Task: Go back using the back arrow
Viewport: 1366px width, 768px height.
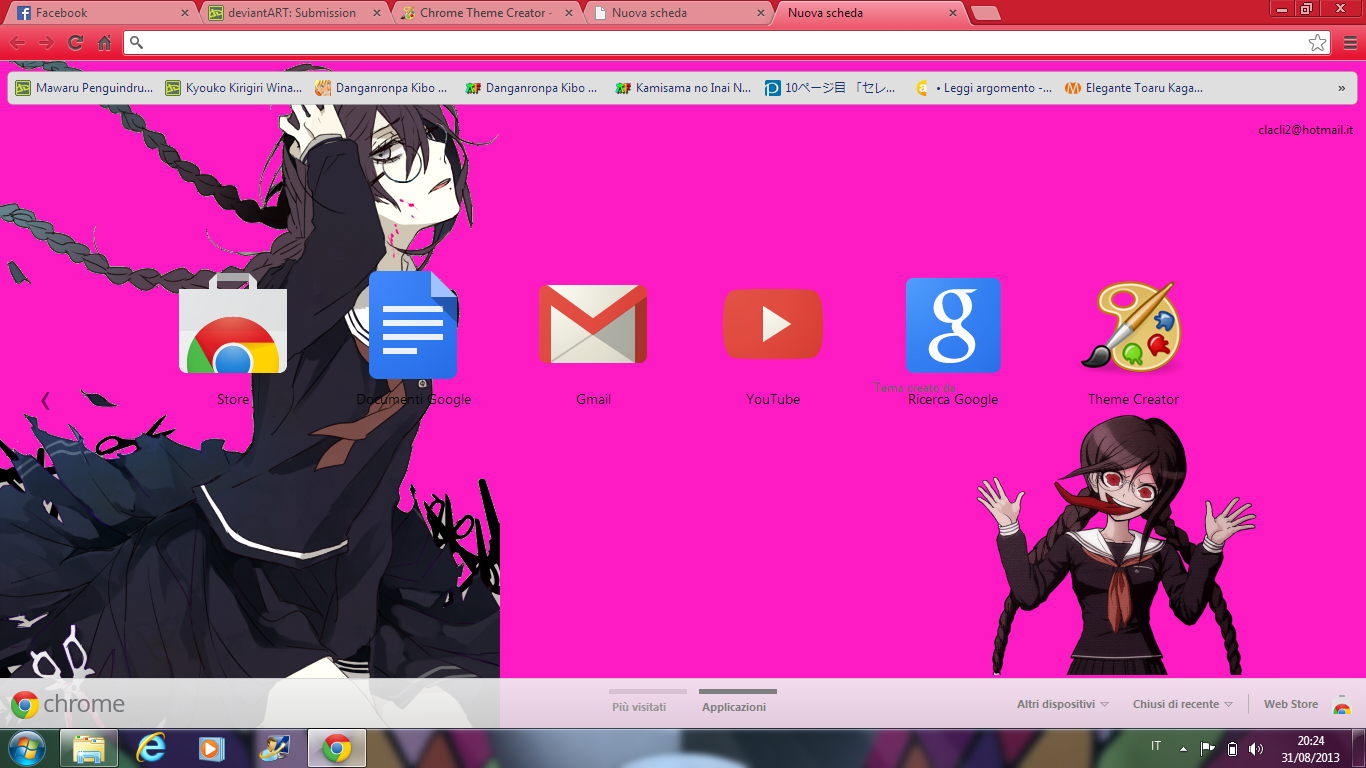Action: [x=18, y=43]
